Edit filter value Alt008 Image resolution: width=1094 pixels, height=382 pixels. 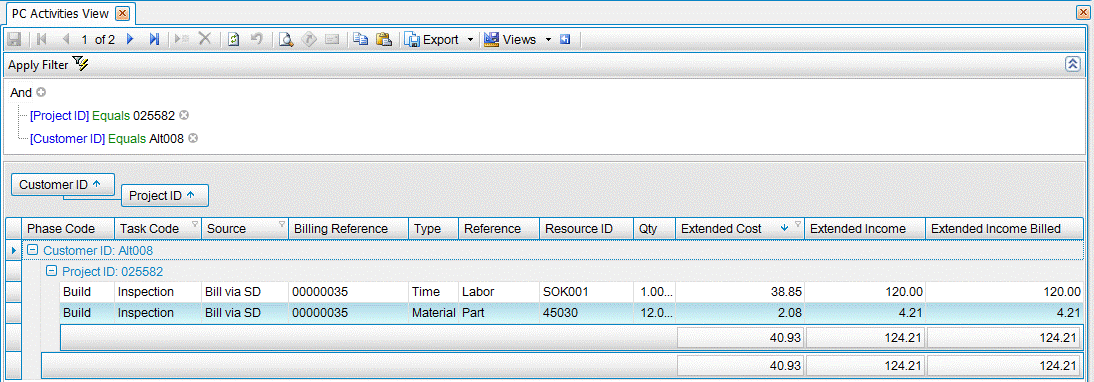(166, 139)
